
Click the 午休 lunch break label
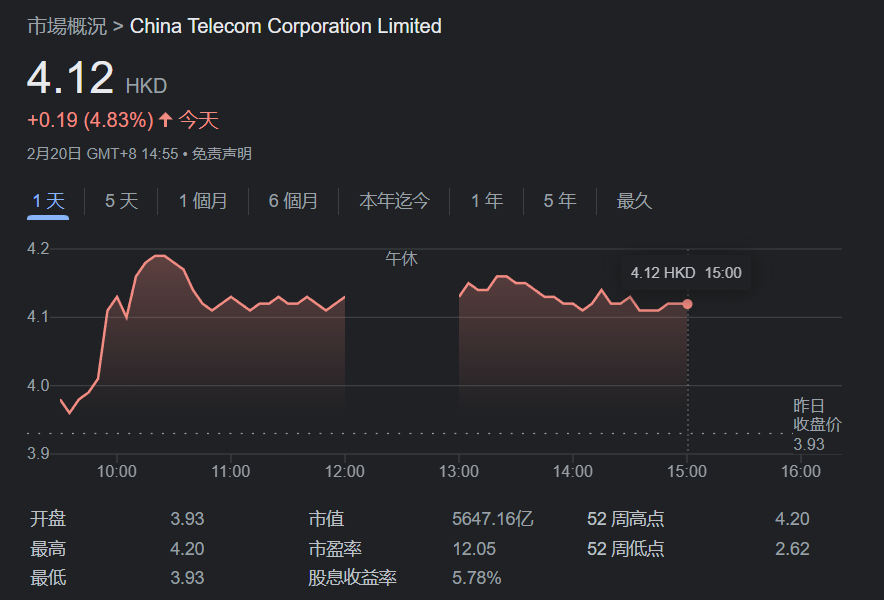click(x=401, y=259)
